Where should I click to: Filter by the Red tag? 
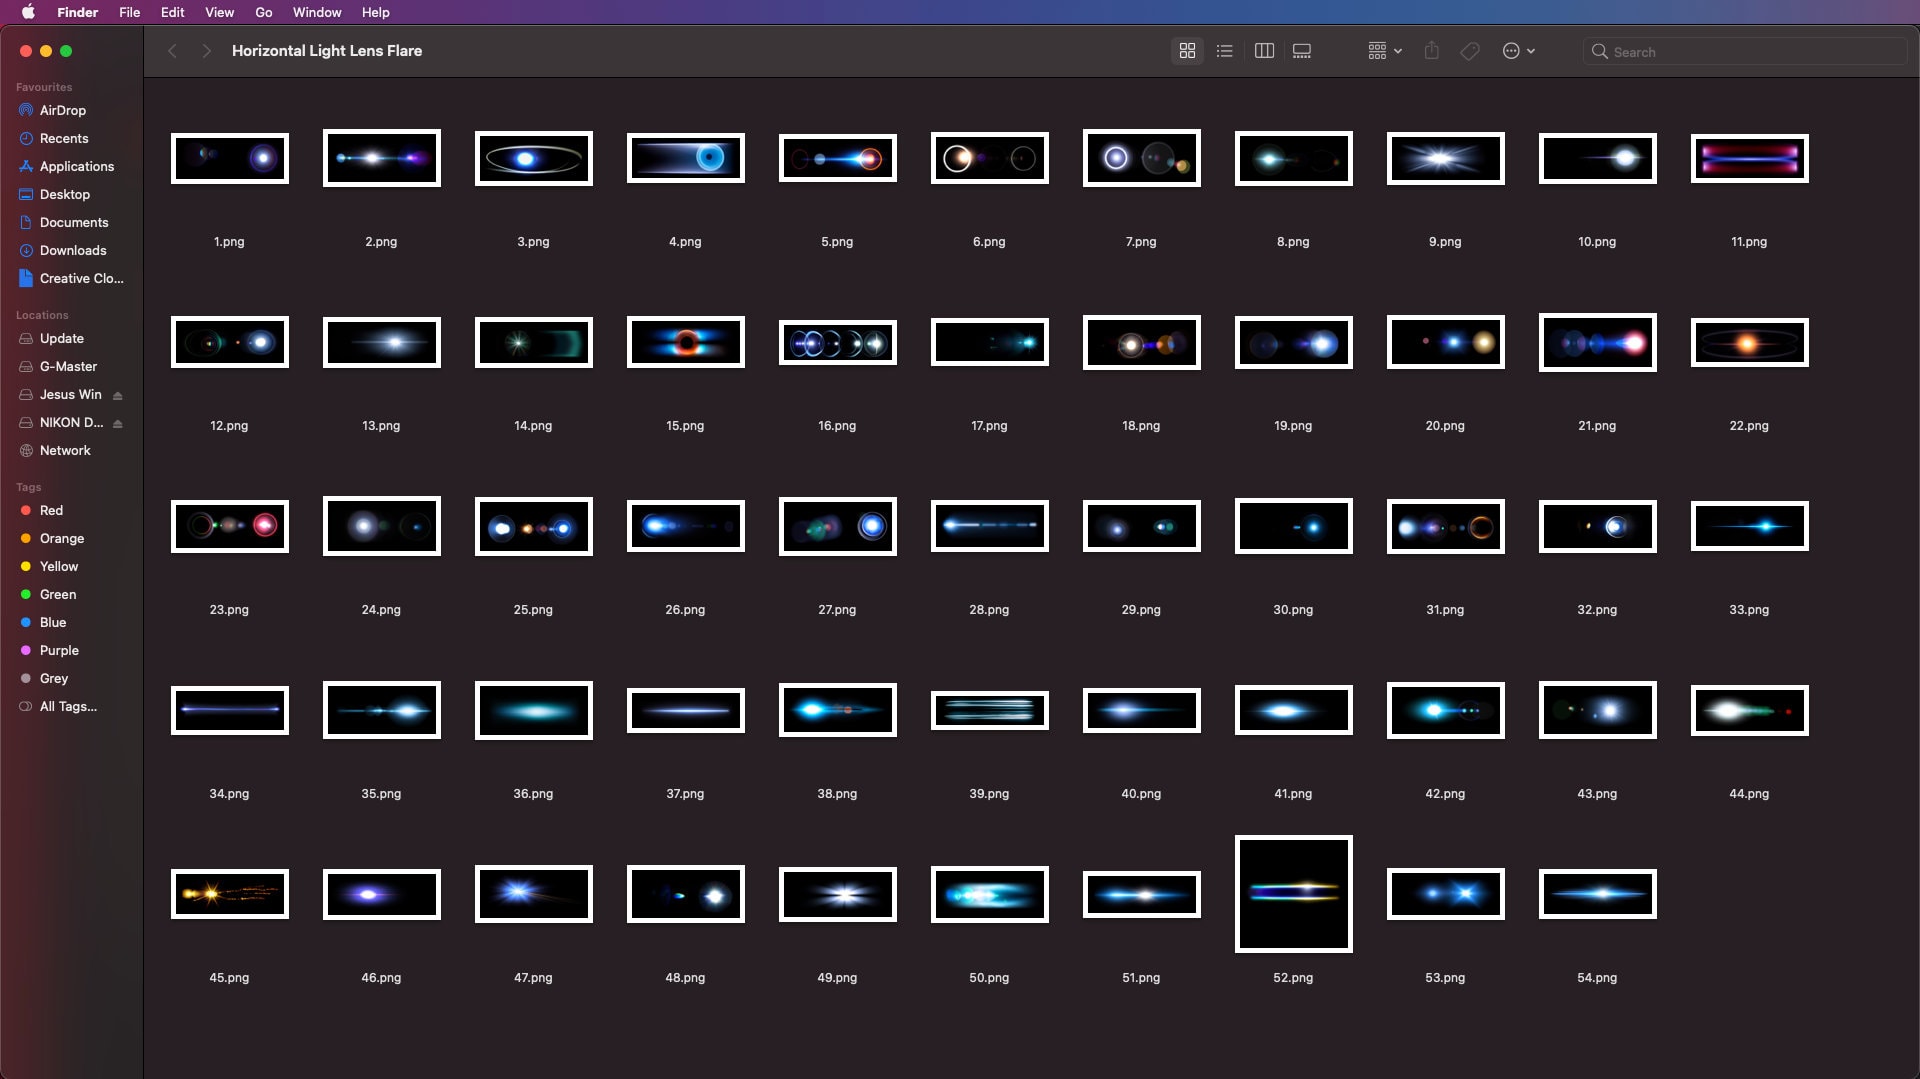(x=51, y=510)
